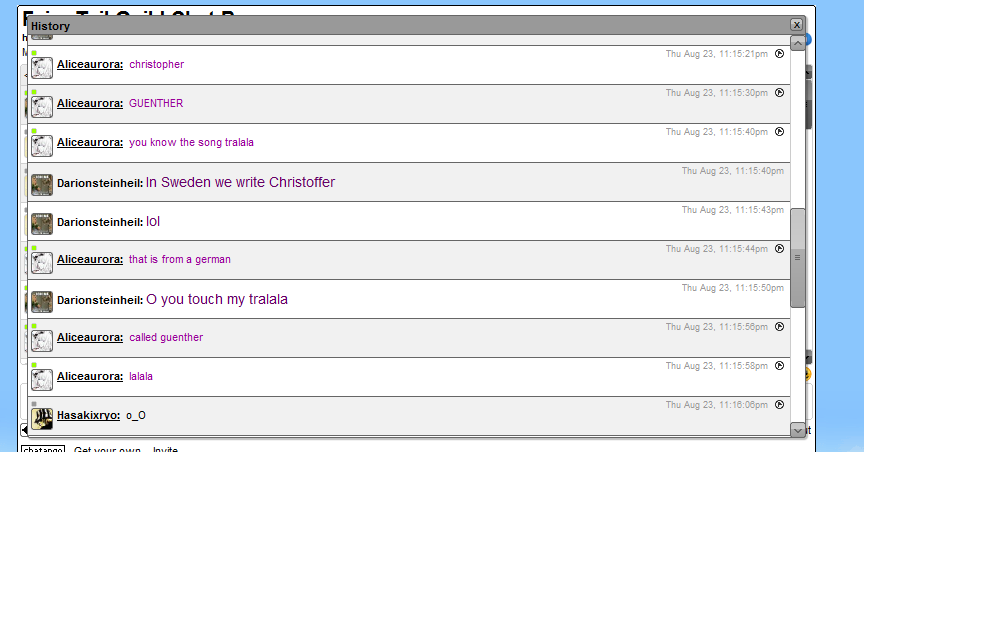This screenshot has width=1008, height=630.
Task: Open the Aliceaurora username link on the "GUENTHER" message
Action: [90, 103]
